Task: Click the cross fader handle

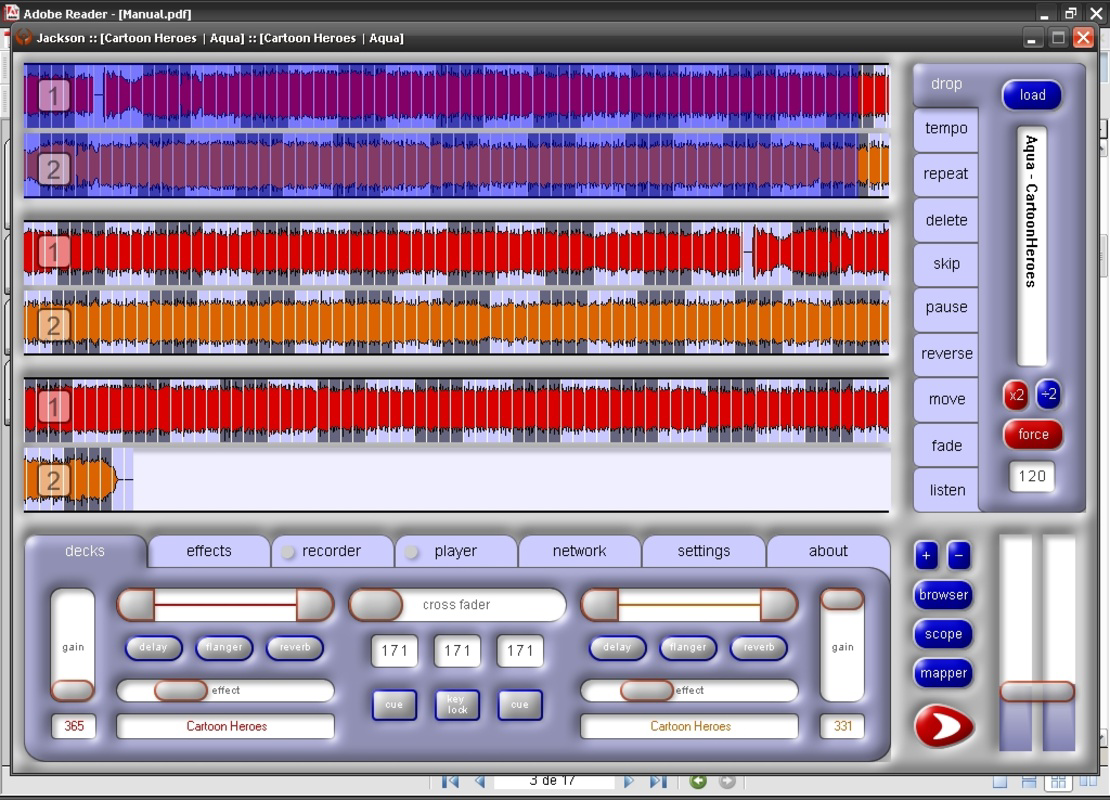Action: tap(377, 605)
